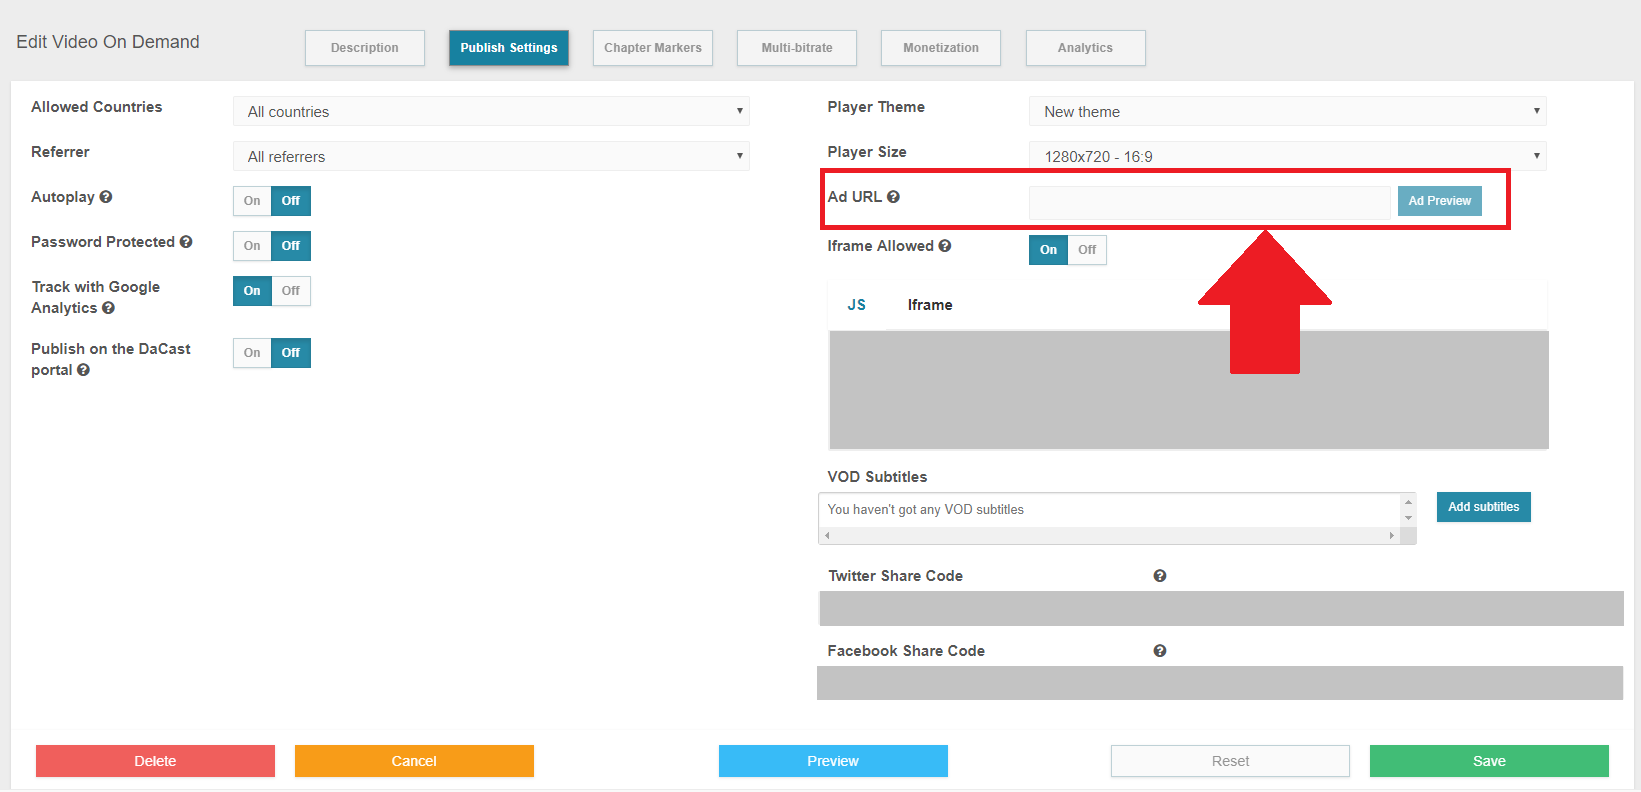Click the subtitles list scroll-up arrow
Viewport: 1641px width, 792px height.
(1408, 502)
